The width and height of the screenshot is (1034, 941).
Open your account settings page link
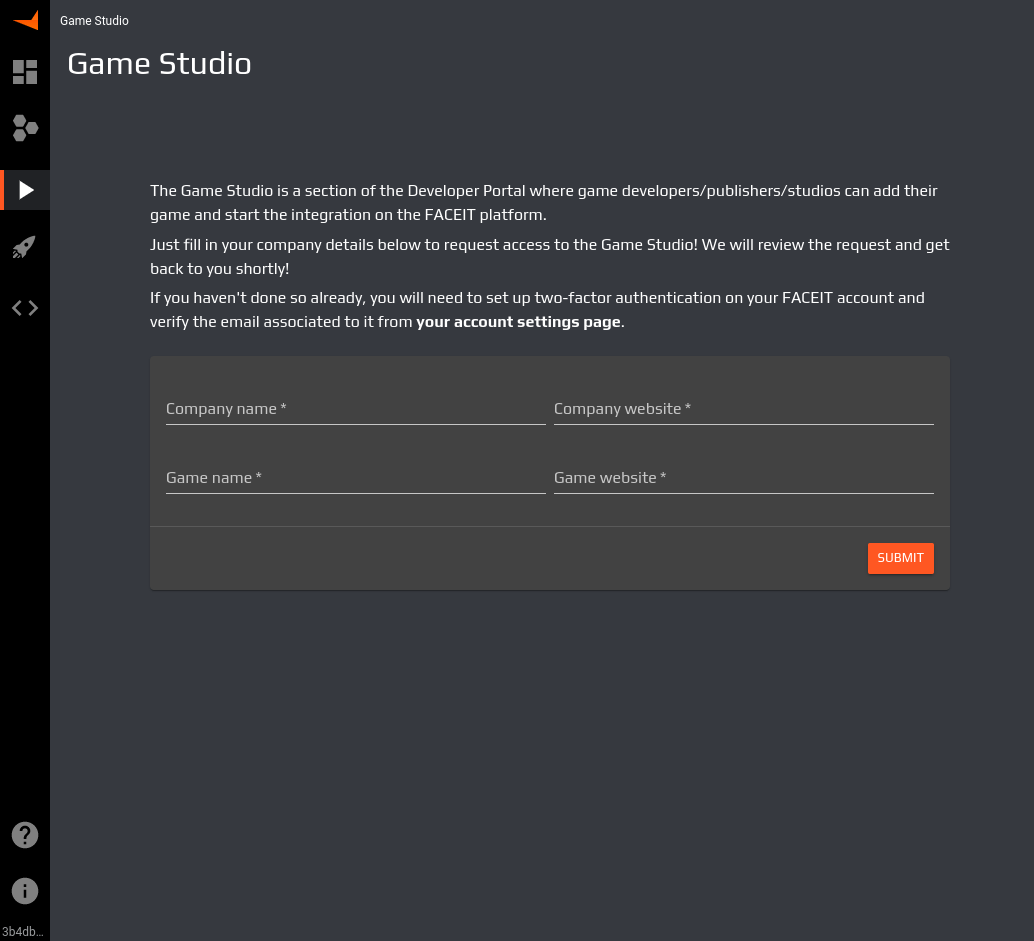(517, 321)
